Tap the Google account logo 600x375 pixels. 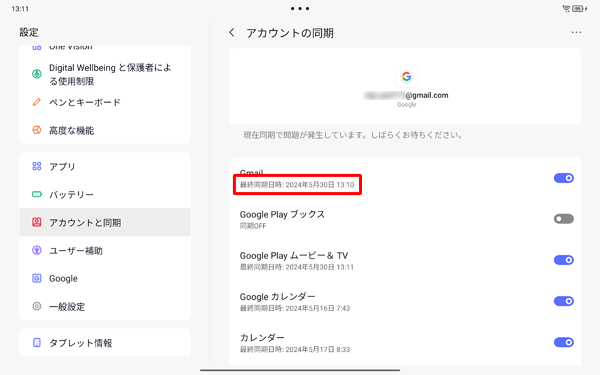point(406,77)
